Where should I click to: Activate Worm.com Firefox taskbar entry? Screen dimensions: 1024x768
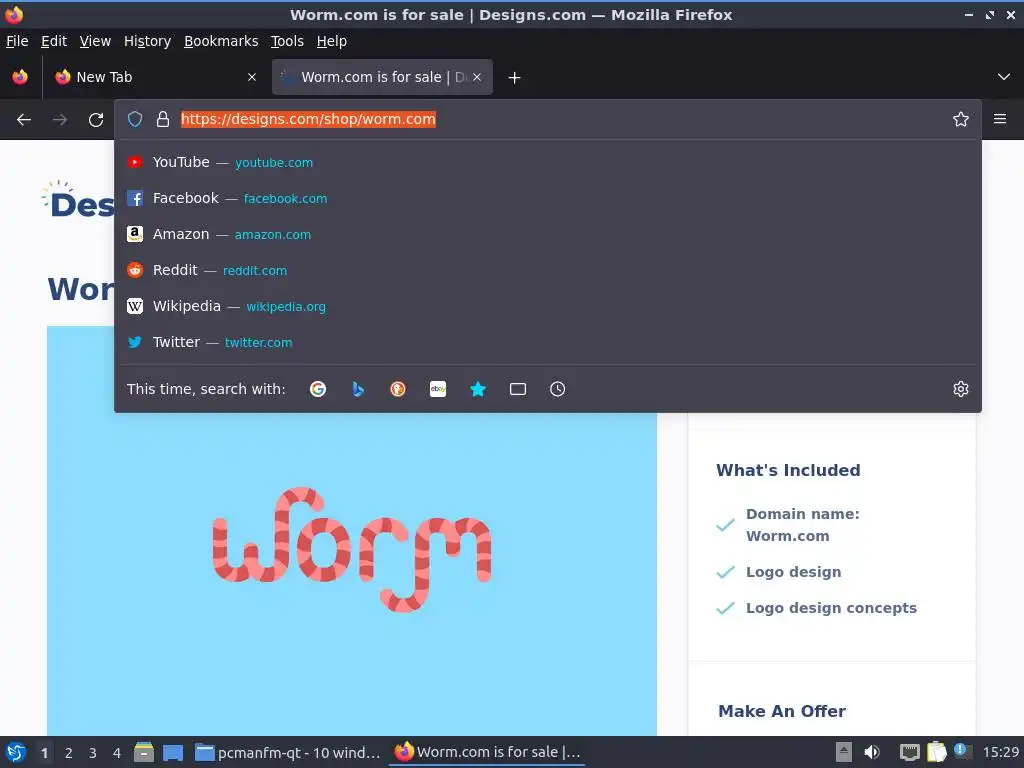487,752
